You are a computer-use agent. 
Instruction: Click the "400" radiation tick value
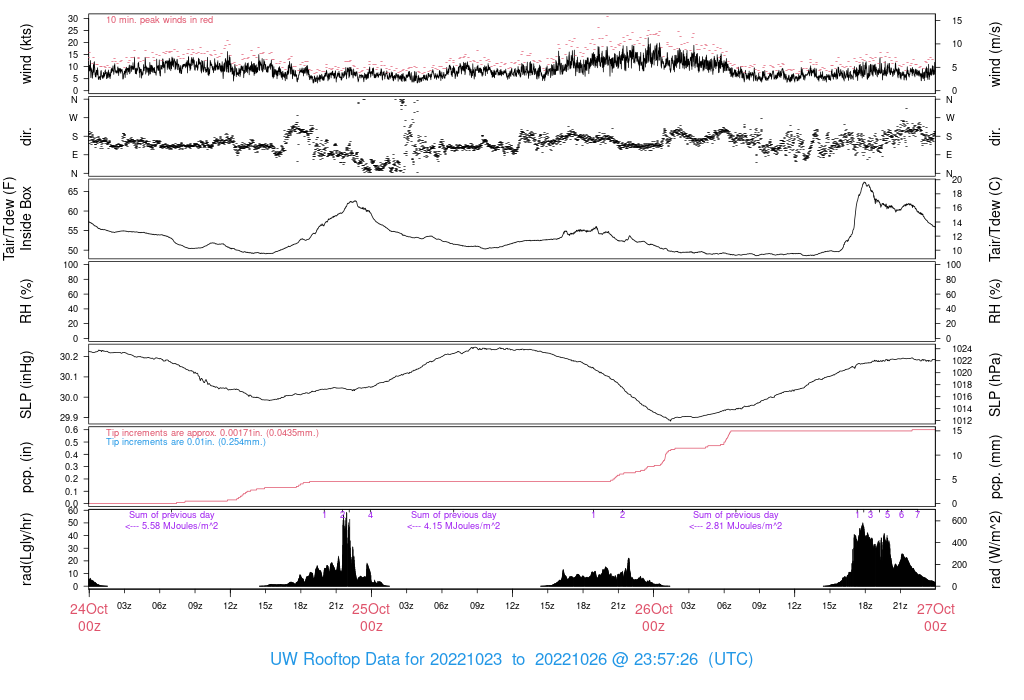click(x=959, y=543)
